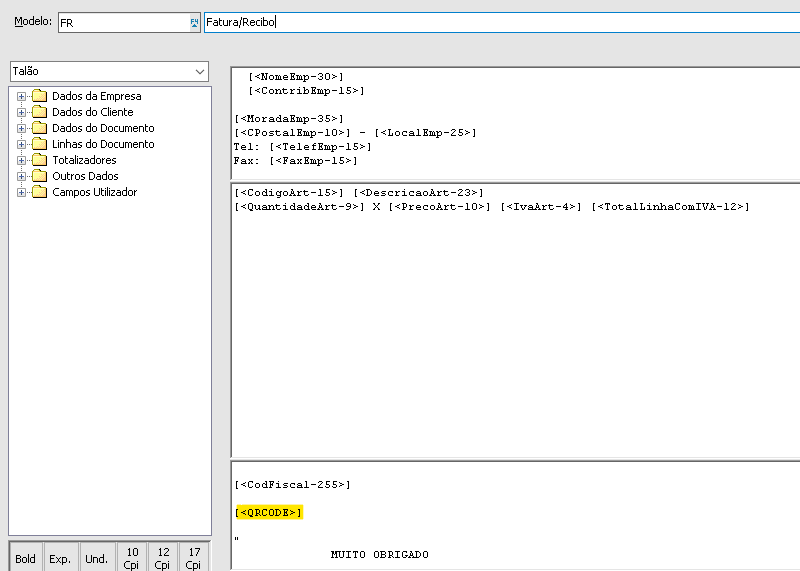Toggle the Und. underline button
This screenshot has height=571, width=800.
pyautogui.click(x=96, y=559)
